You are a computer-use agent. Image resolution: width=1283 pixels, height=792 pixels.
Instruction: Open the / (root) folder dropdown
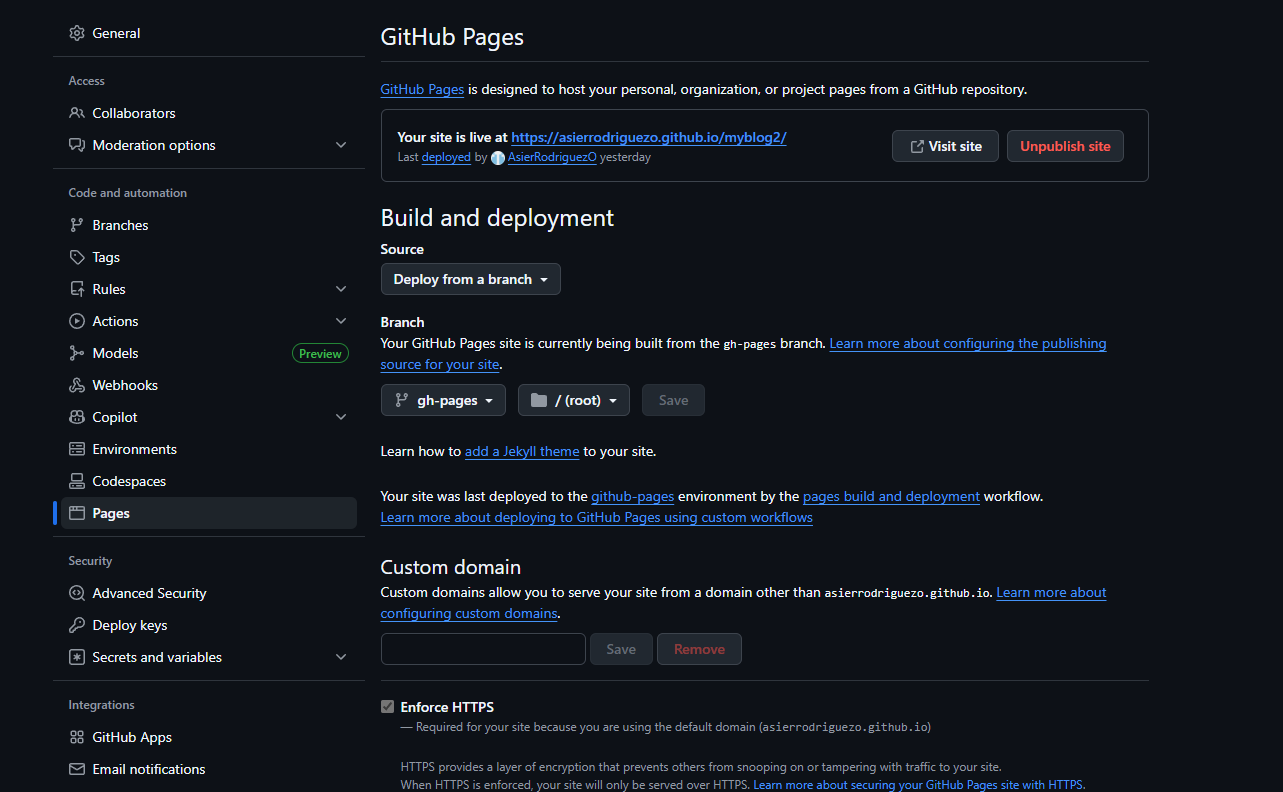tap(573, 400)
